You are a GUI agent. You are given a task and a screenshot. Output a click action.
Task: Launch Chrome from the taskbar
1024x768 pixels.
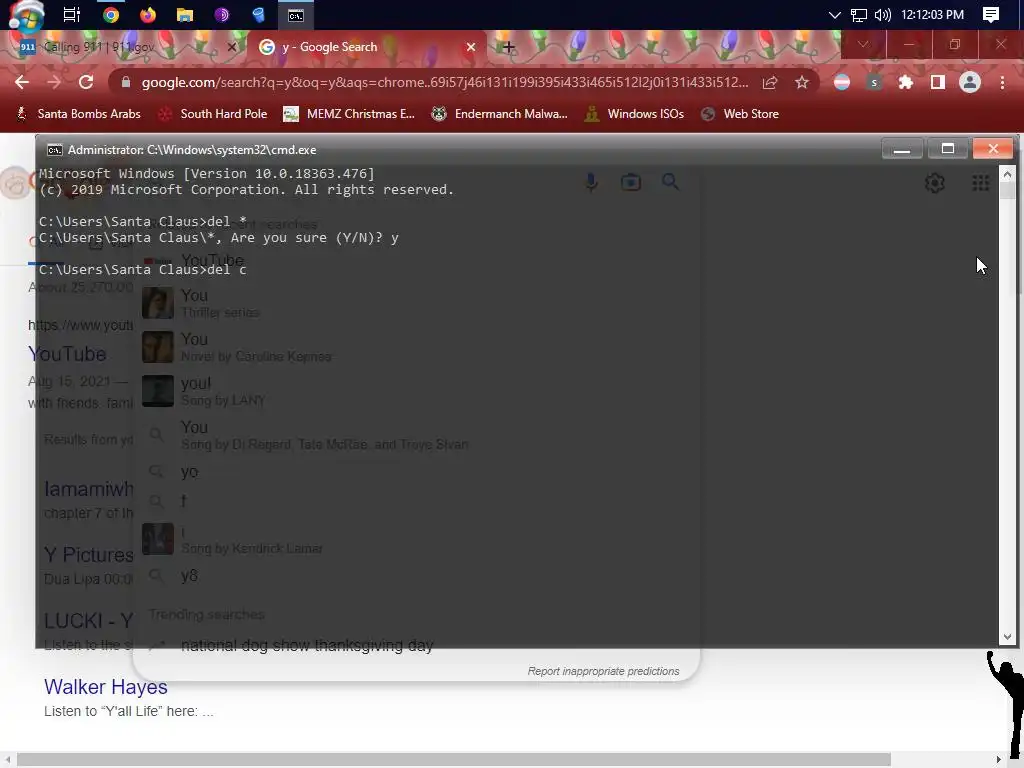110,14
